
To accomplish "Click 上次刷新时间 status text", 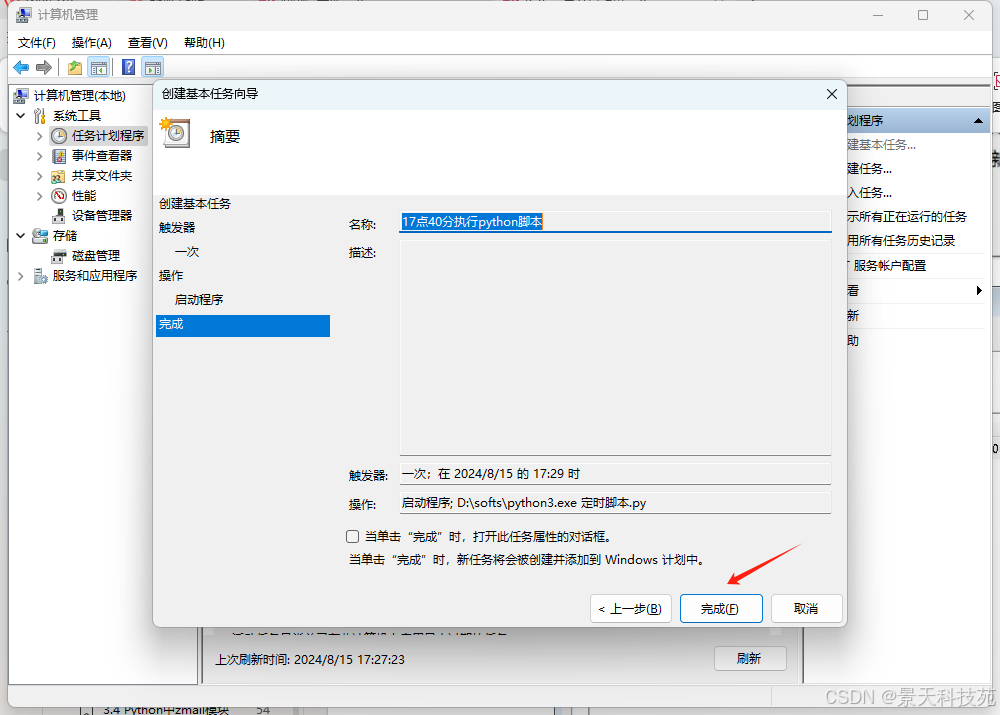I will [310, 660].
